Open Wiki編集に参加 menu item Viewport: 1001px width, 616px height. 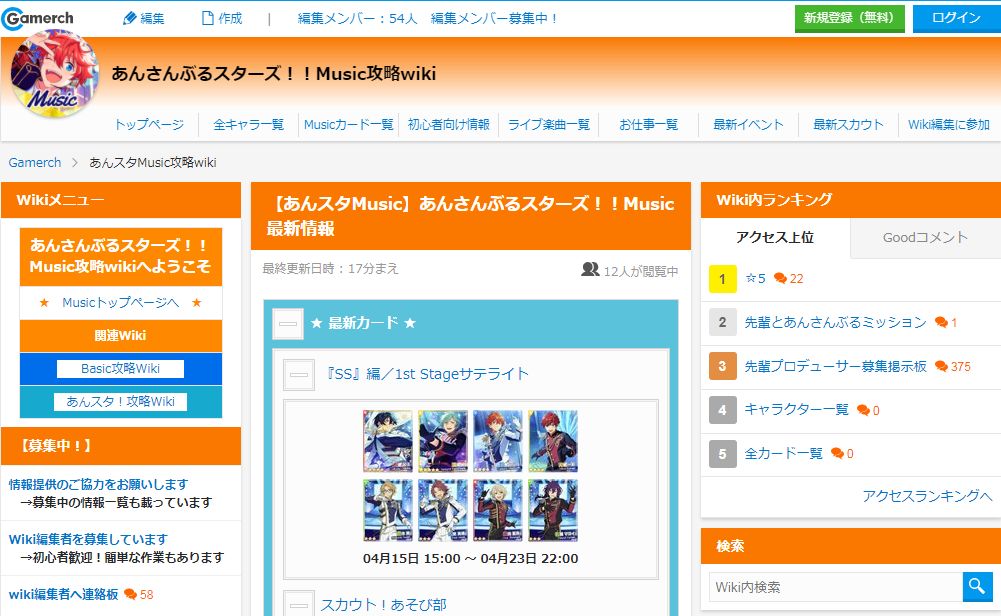tap(949, 124)
